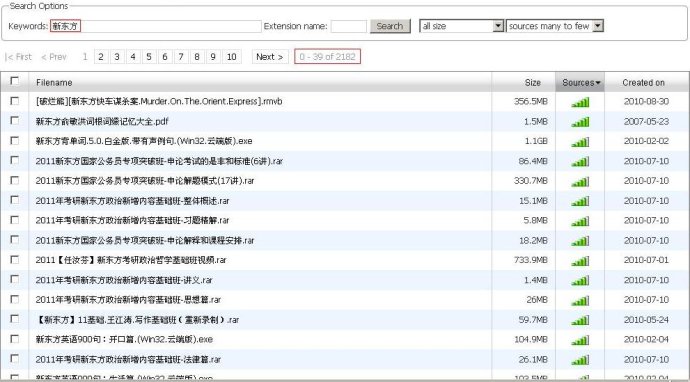Check the box for the 15.1MB rar file
Viewport: 690px width, 382px height.
15,200
